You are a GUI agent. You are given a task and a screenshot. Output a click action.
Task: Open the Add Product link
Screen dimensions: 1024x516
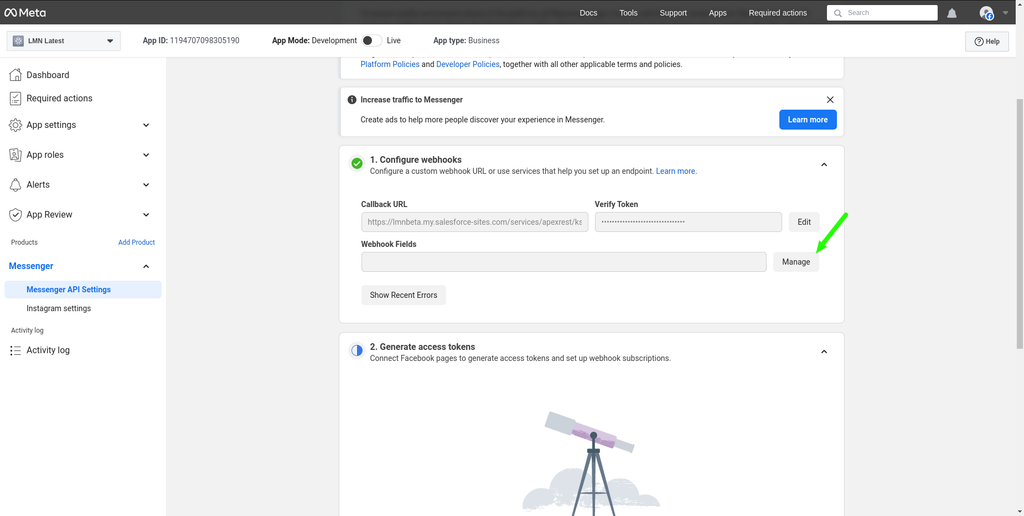point(136,242)
